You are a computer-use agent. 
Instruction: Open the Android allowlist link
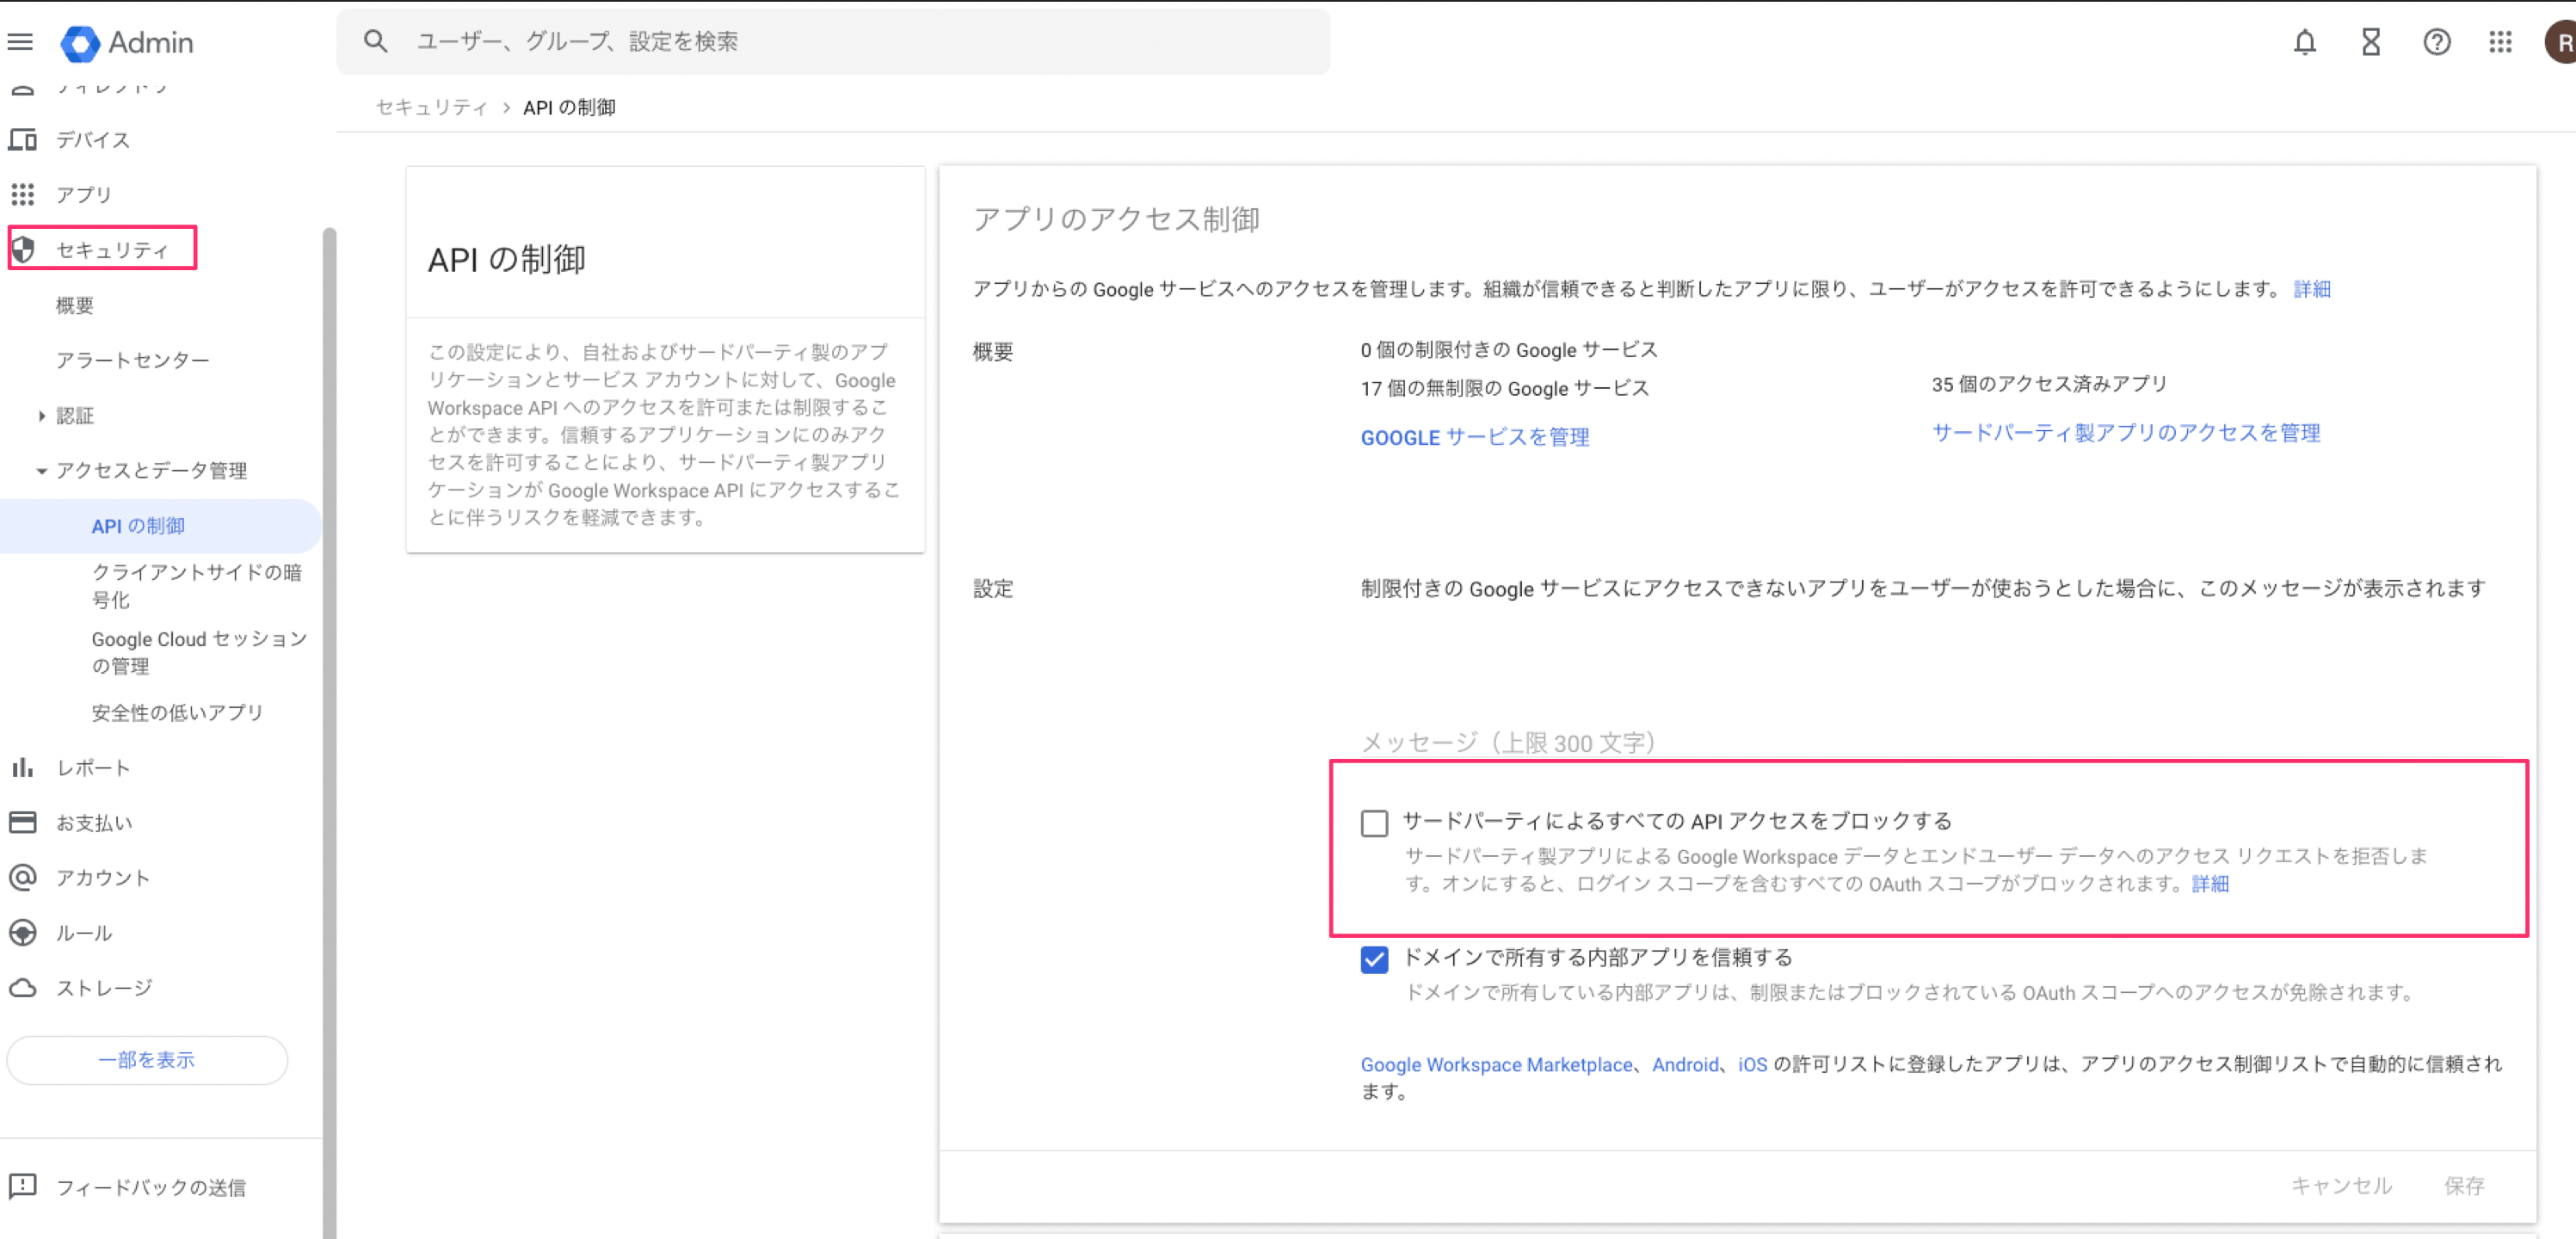click(x=1685, y=1064)
